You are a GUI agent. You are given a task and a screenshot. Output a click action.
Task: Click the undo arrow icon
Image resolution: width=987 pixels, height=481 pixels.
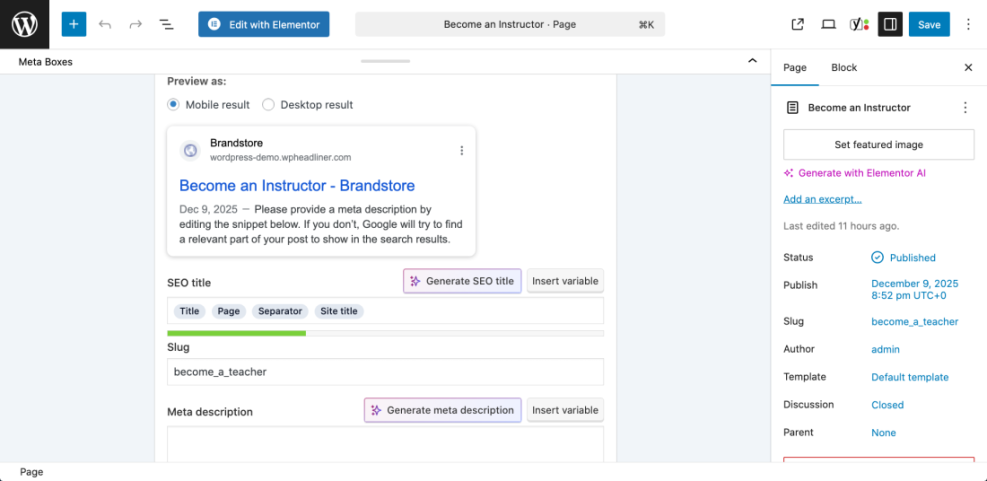tap(105, 25)
